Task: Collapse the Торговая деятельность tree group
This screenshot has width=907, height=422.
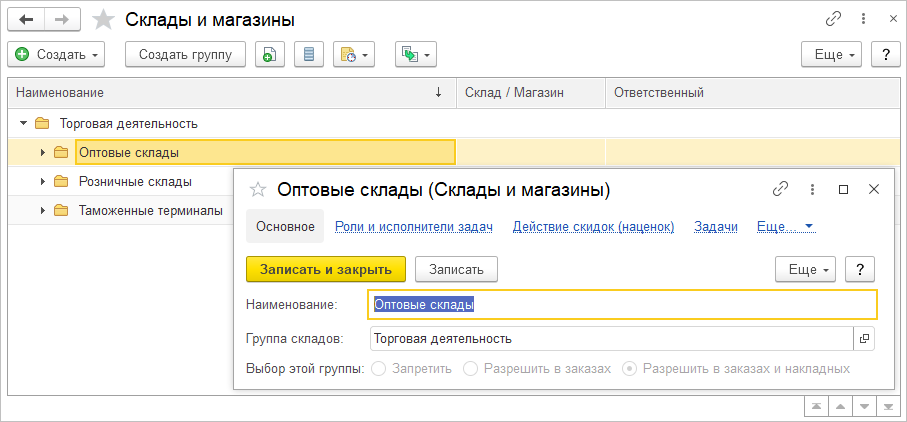Action: (23, 124)
